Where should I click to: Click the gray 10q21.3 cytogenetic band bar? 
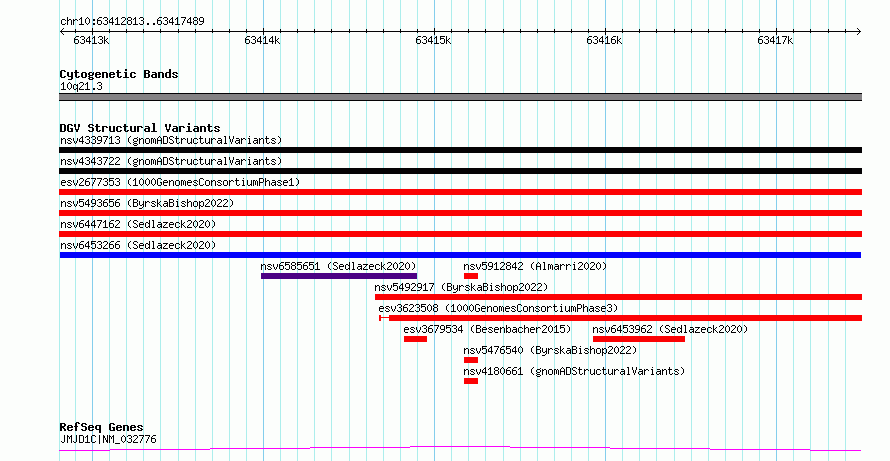[460, 97]
